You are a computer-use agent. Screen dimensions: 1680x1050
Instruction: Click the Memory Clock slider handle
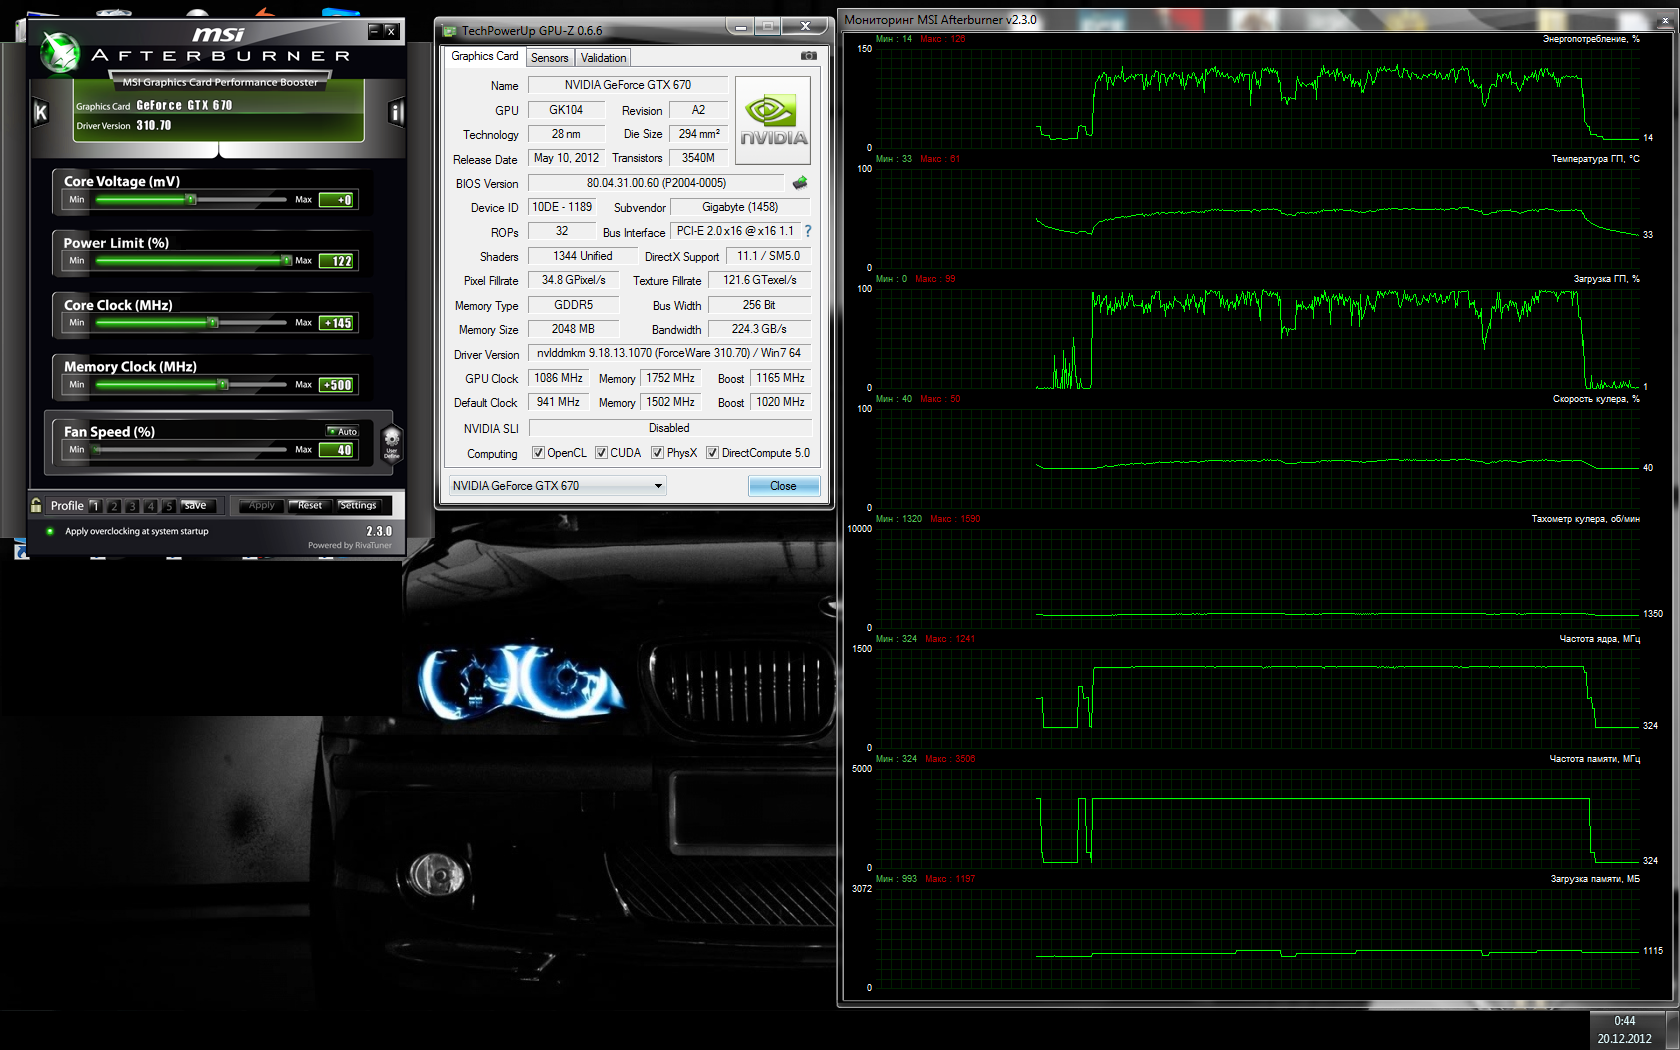(x=223, y=385)
